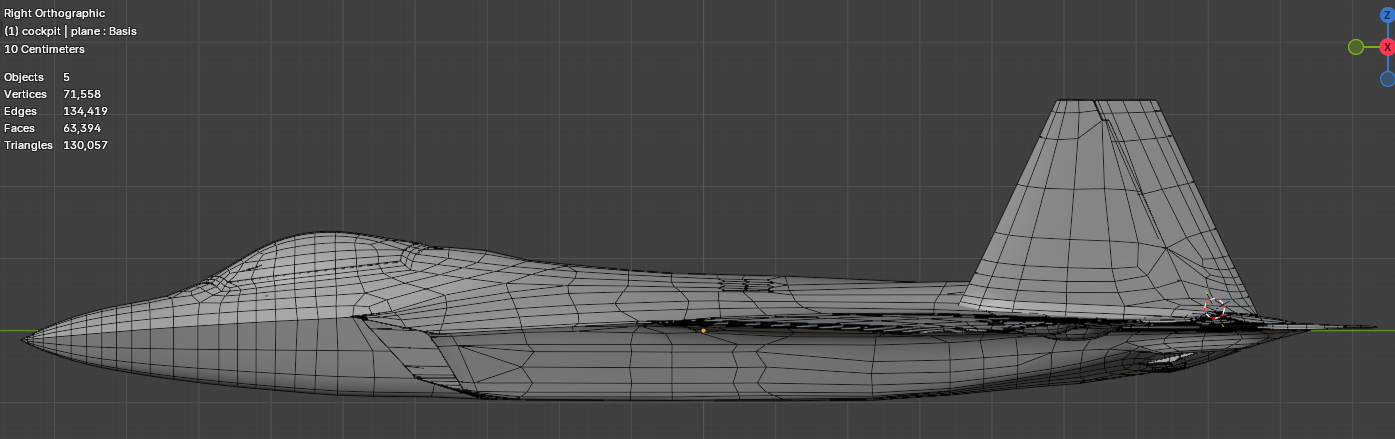Click the blue negative Z gizmo circle

pyautogui.click(x=1387, y=78)
